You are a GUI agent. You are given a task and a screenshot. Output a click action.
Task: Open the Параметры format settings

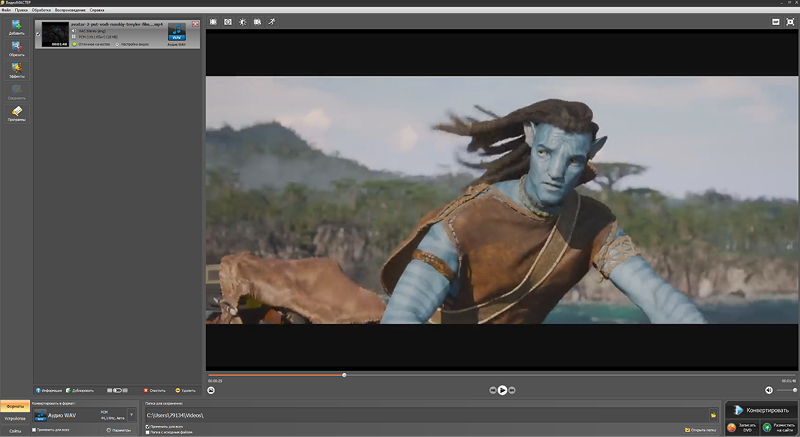(x=119, y=430)
